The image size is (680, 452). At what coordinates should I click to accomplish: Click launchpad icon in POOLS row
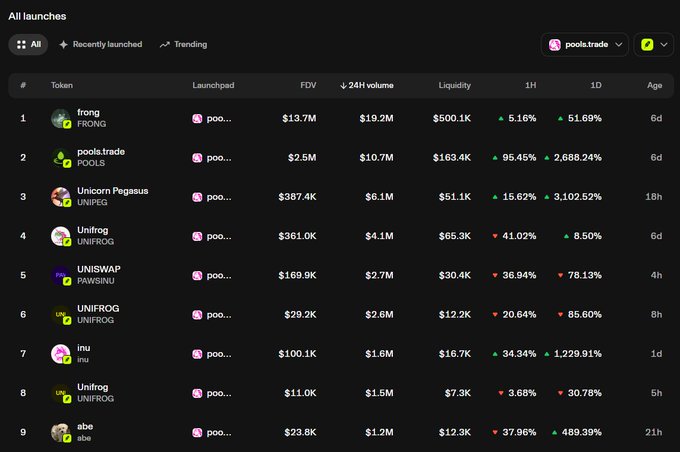(x=197, y=158)
